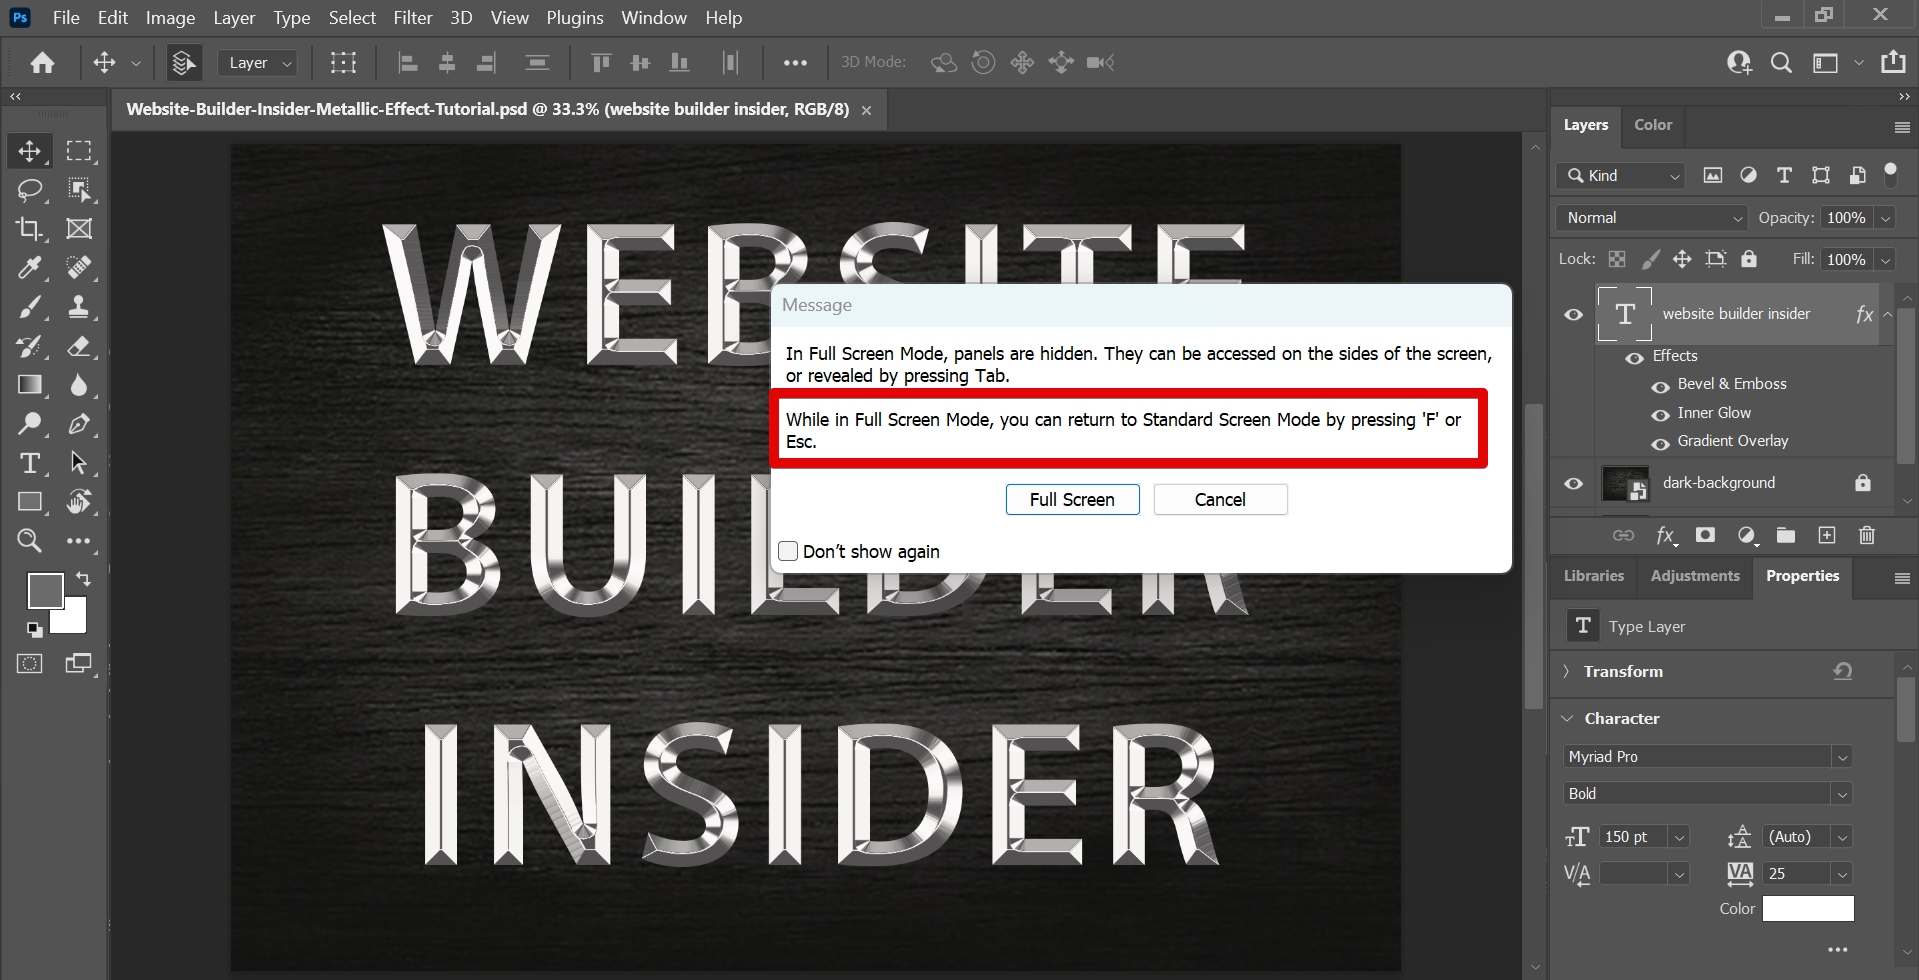Click the Full Screen button
Viewport: 1919px width, 980px height.
click(1071, 500)
